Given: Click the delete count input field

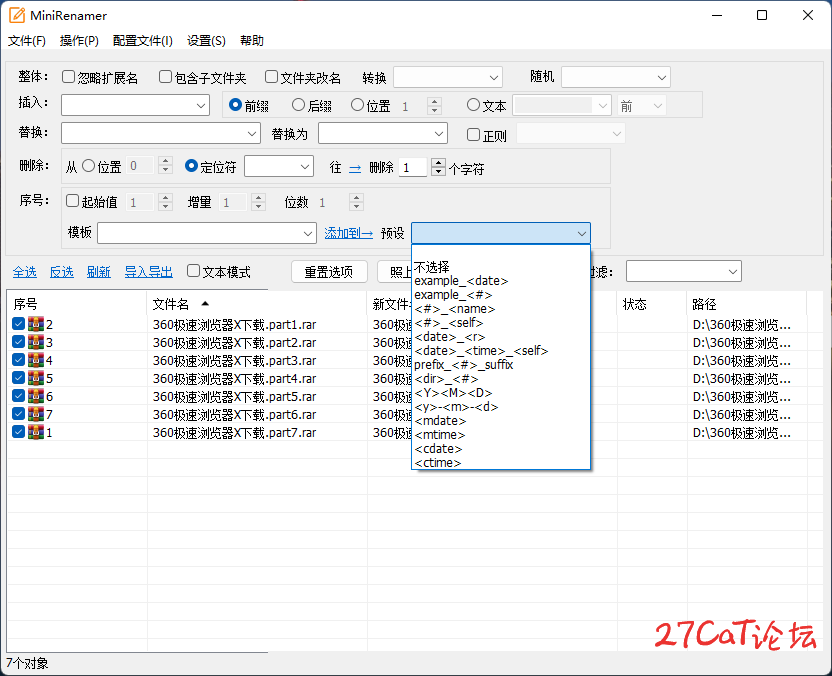Looking at the screenshot, I should 413,168.
